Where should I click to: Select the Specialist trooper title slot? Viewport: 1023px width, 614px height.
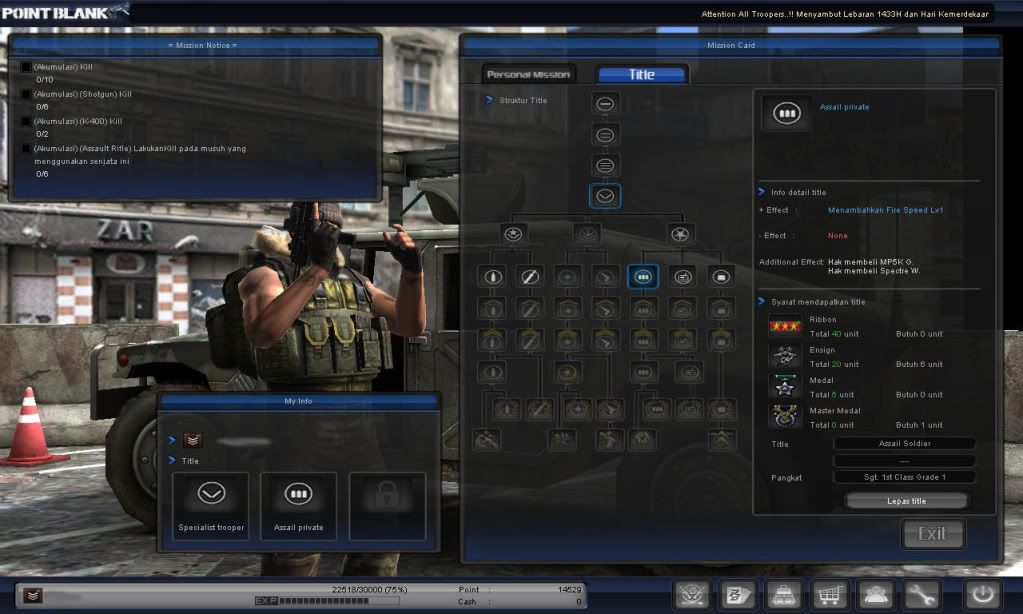click(x=211, y=506)
